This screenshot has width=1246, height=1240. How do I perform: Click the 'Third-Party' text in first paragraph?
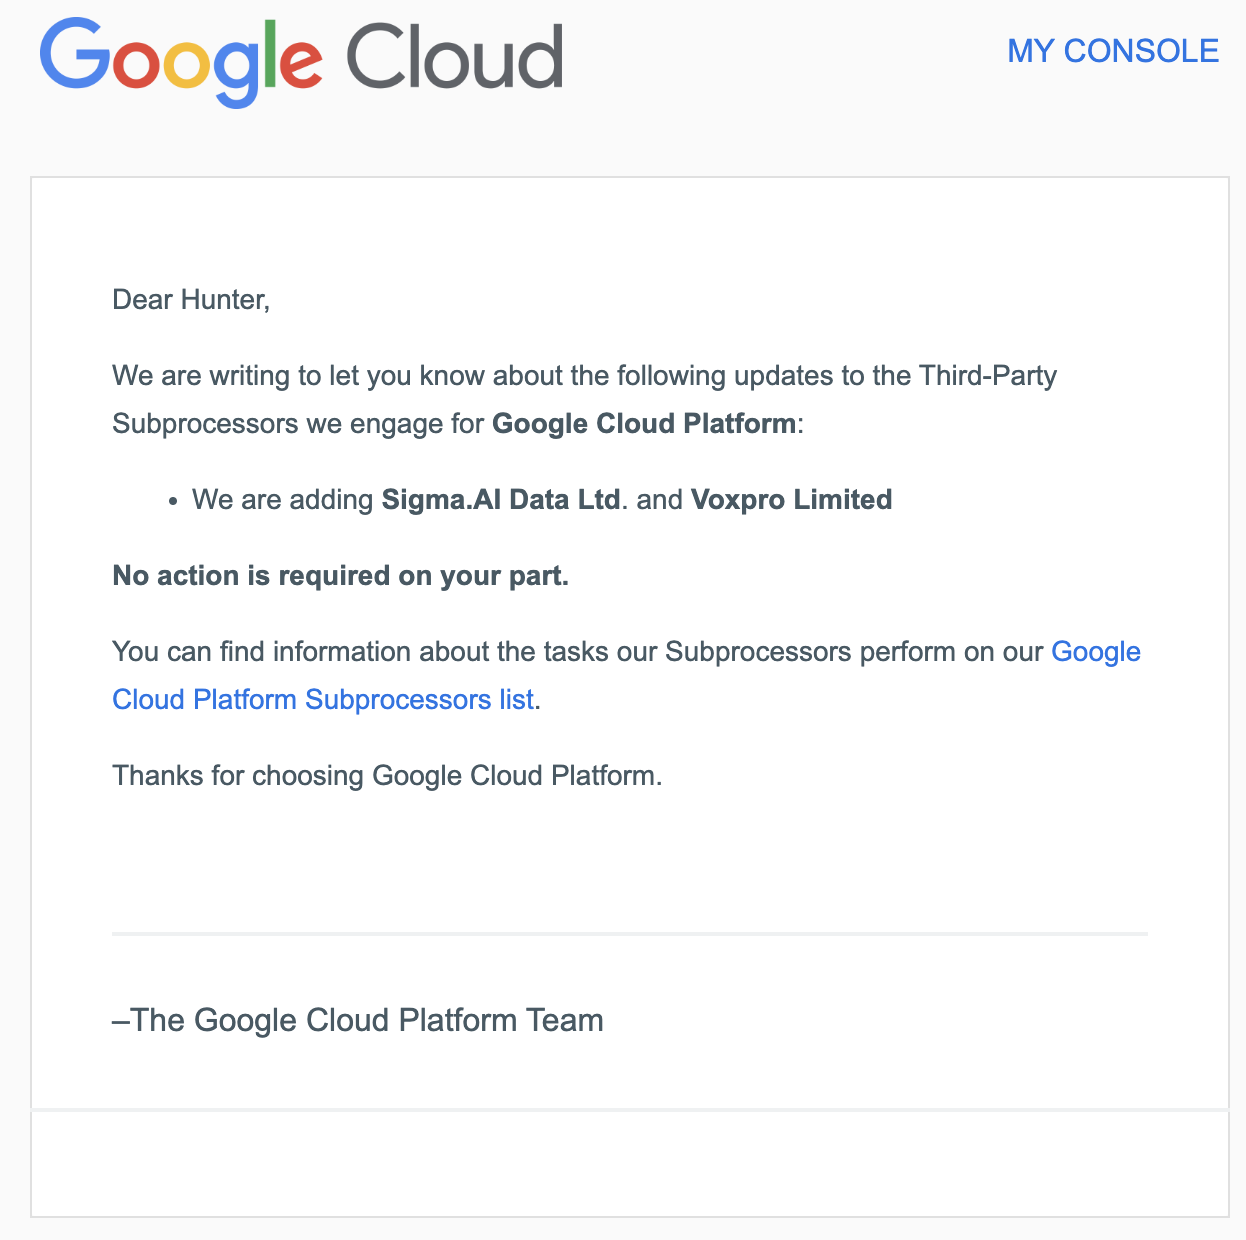988,376
